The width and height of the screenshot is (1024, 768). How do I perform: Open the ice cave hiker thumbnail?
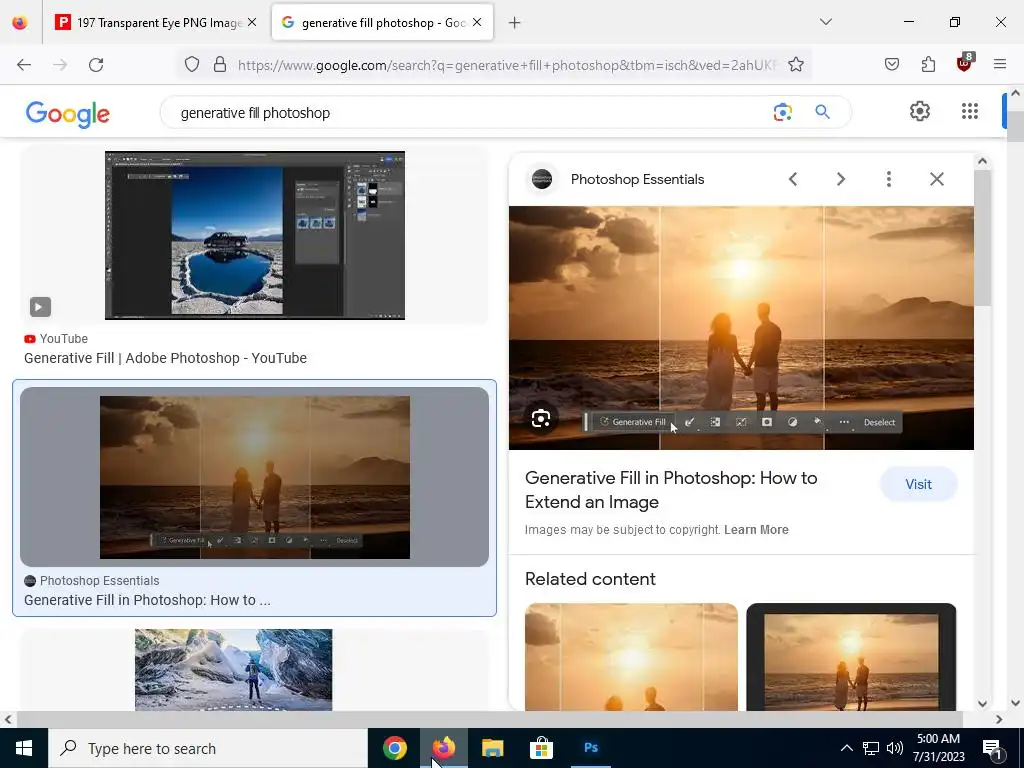[233, 669]
